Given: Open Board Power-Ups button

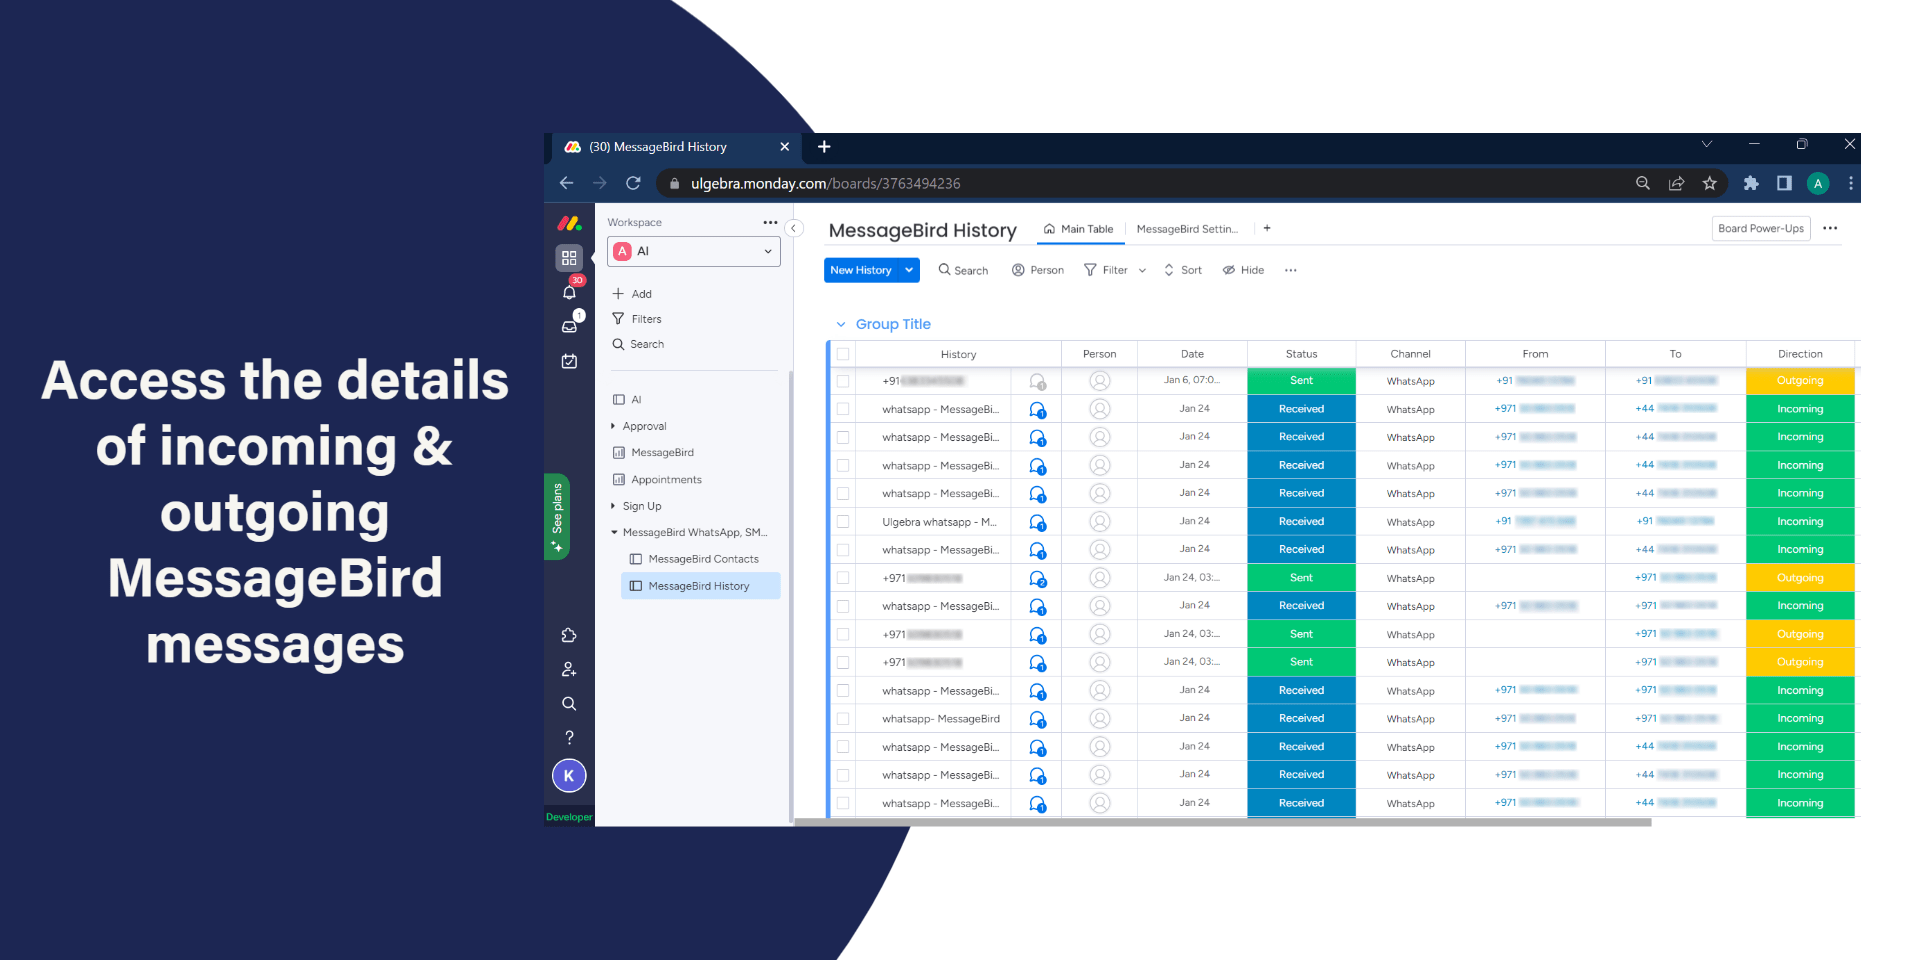Looking at the screenshot, I should (1761, 228).
